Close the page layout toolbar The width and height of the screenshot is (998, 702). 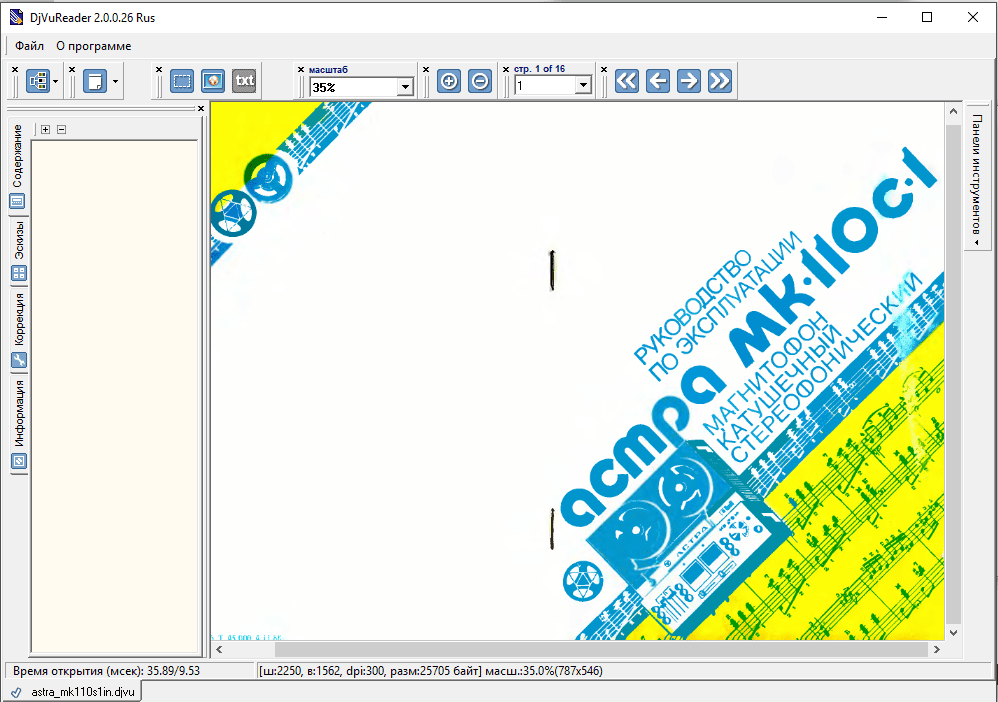72,69
